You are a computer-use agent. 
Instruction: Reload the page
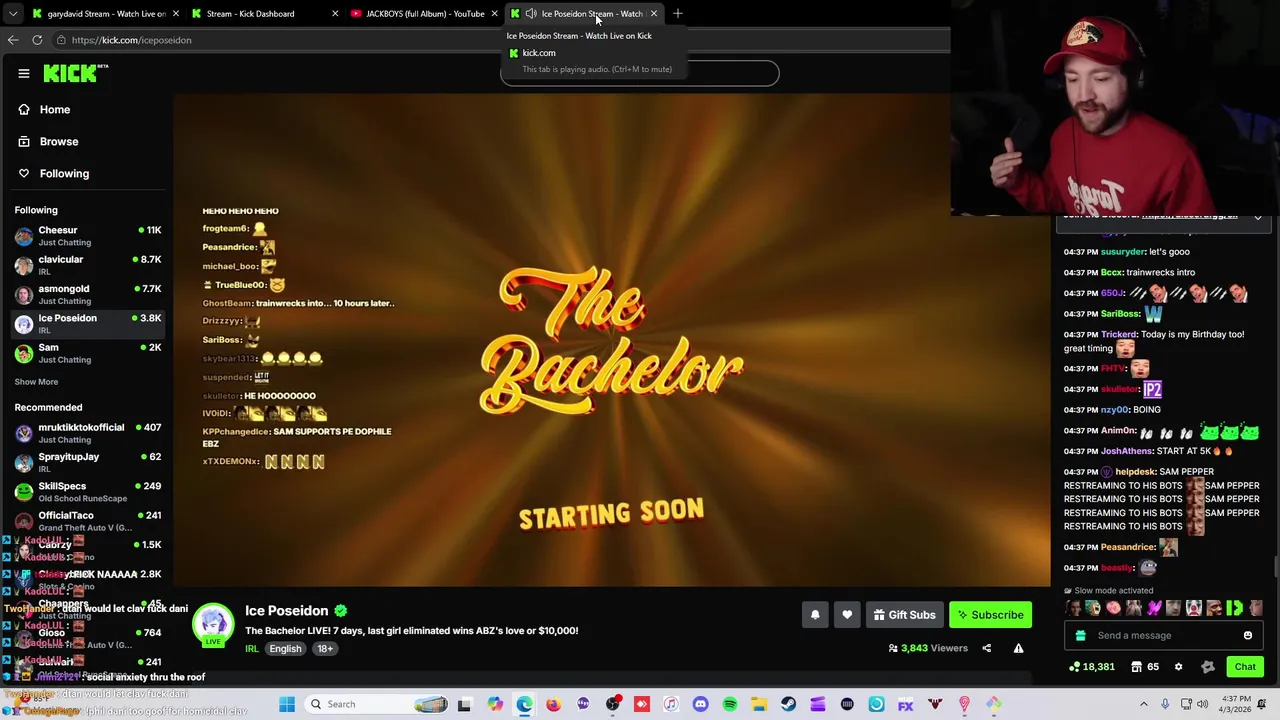37,40
